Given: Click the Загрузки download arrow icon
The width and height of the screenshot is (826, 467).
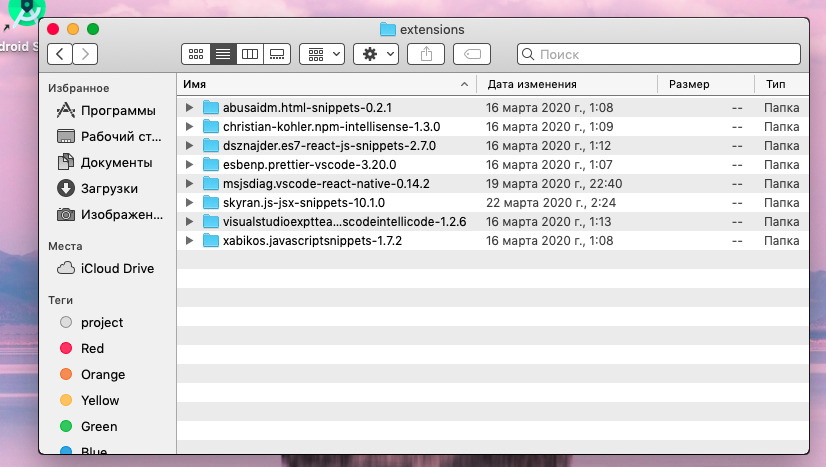Looking at the screenshot, I should [66, 188].
